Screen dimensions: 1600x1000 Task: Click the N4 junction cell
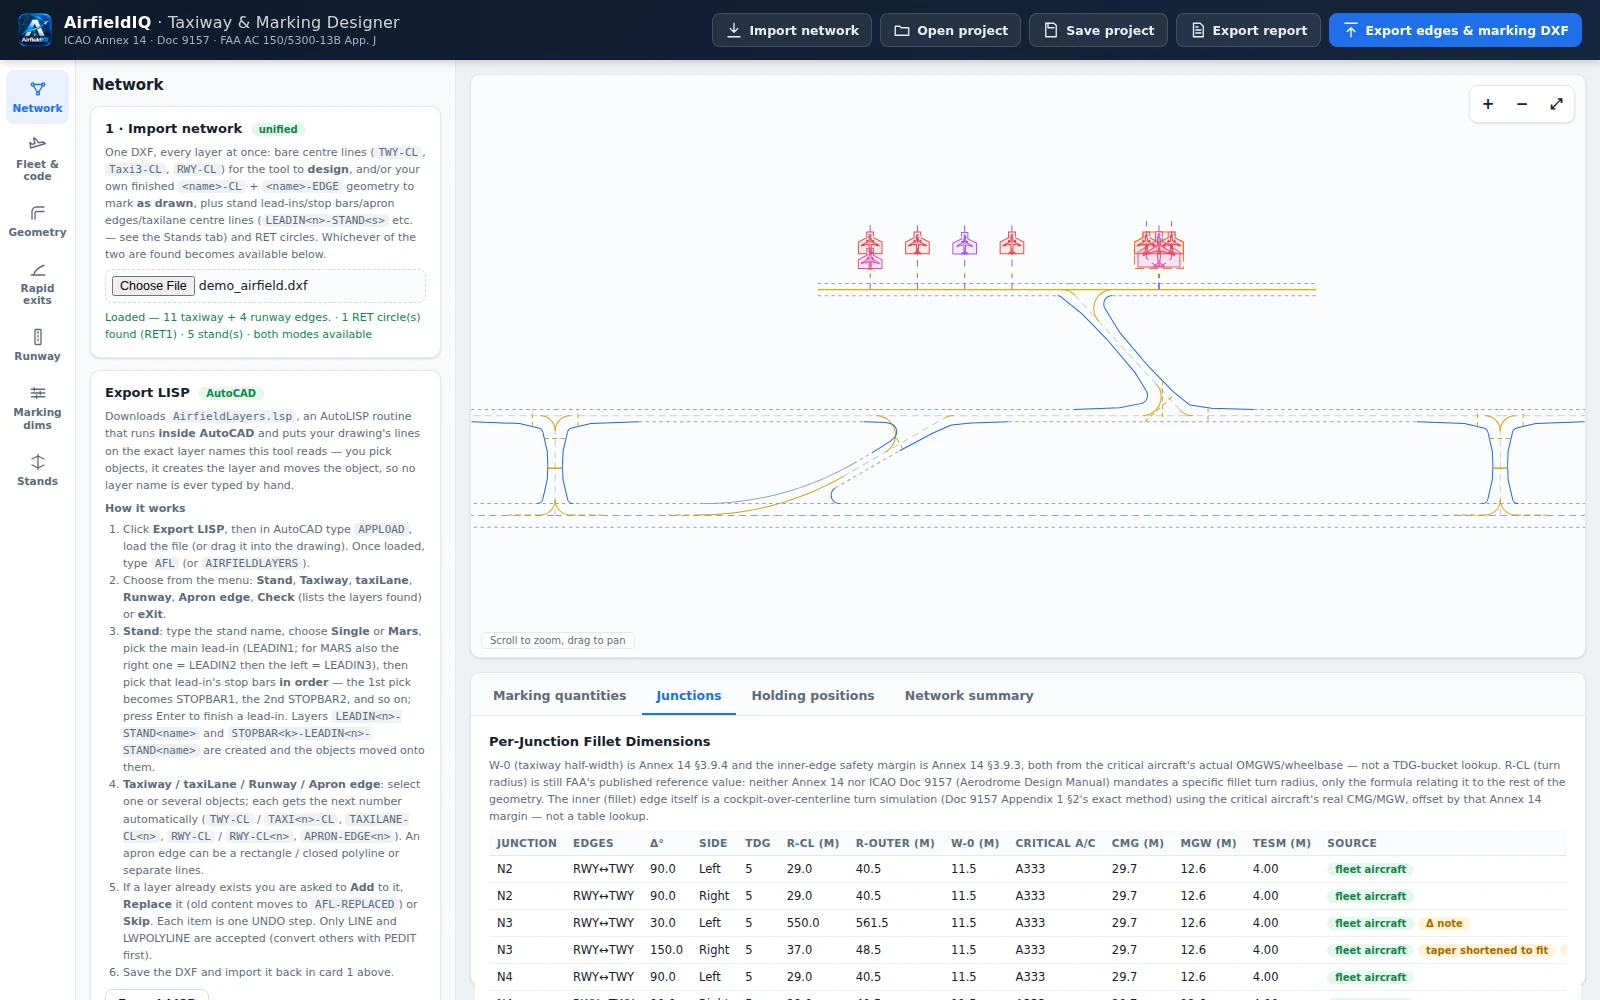505,977
